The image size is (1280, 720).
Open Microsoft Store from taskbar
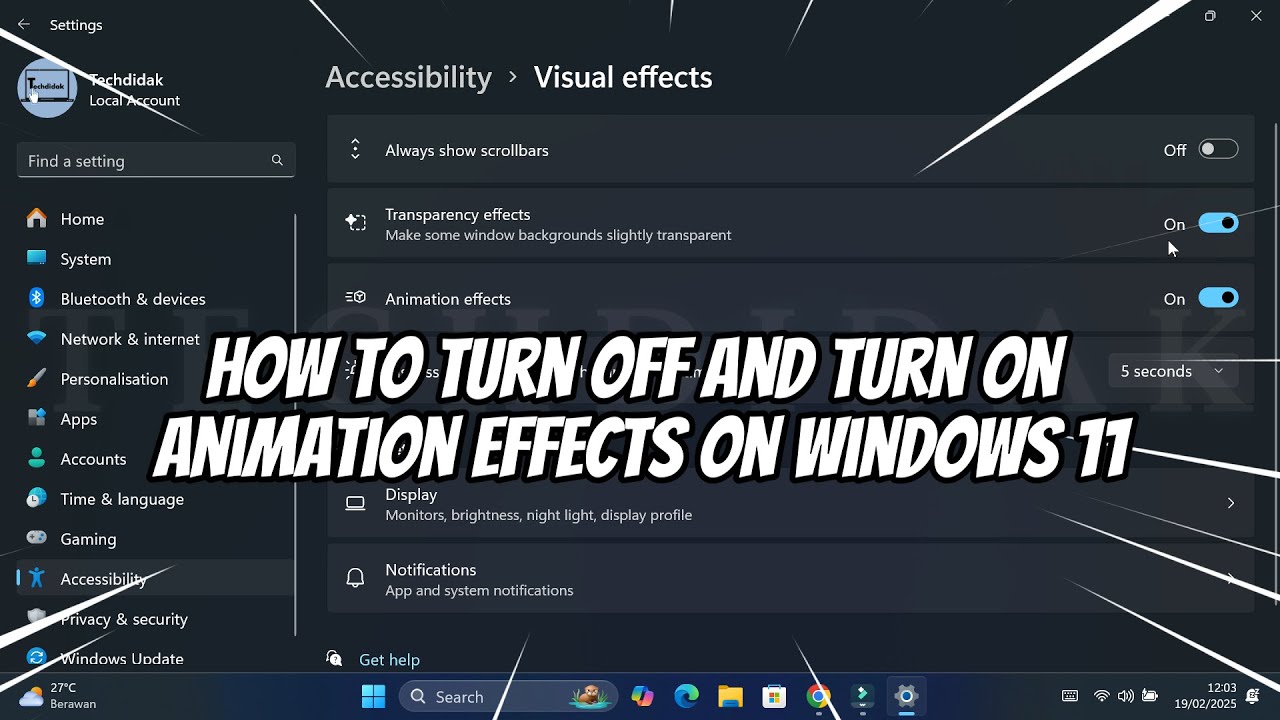coord(774,697)
